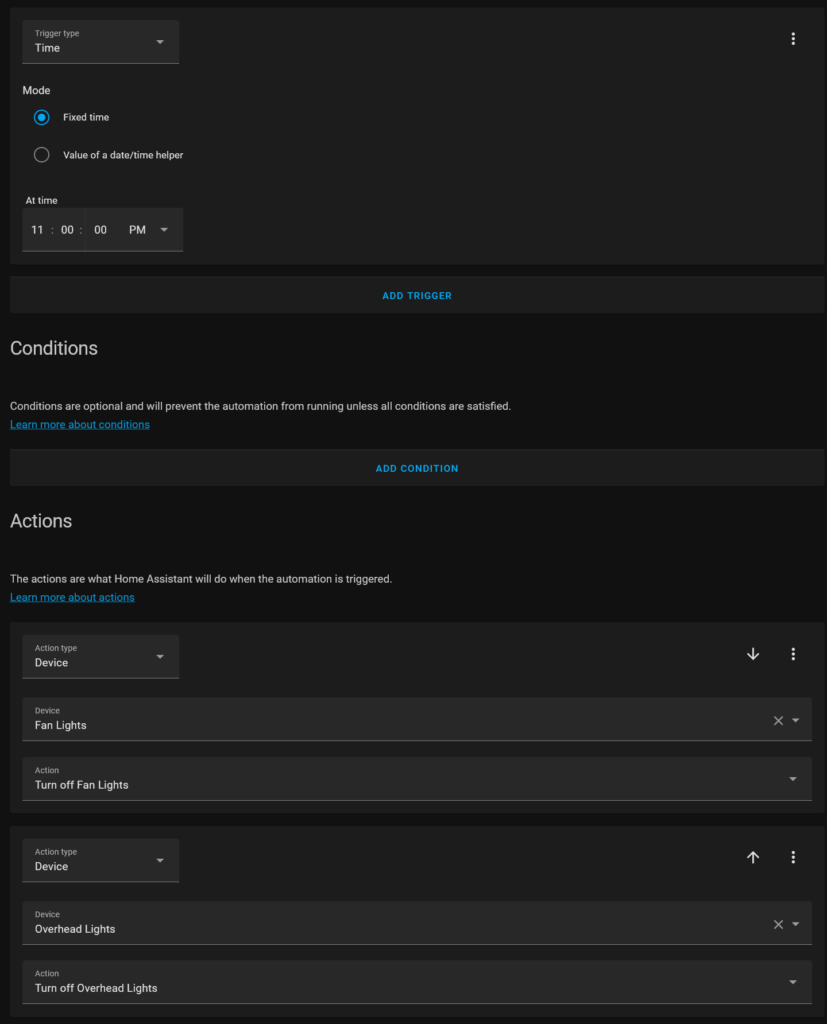Expand the Turn off Overhead Lights dropdown
827x1024 pixels.
417,982
